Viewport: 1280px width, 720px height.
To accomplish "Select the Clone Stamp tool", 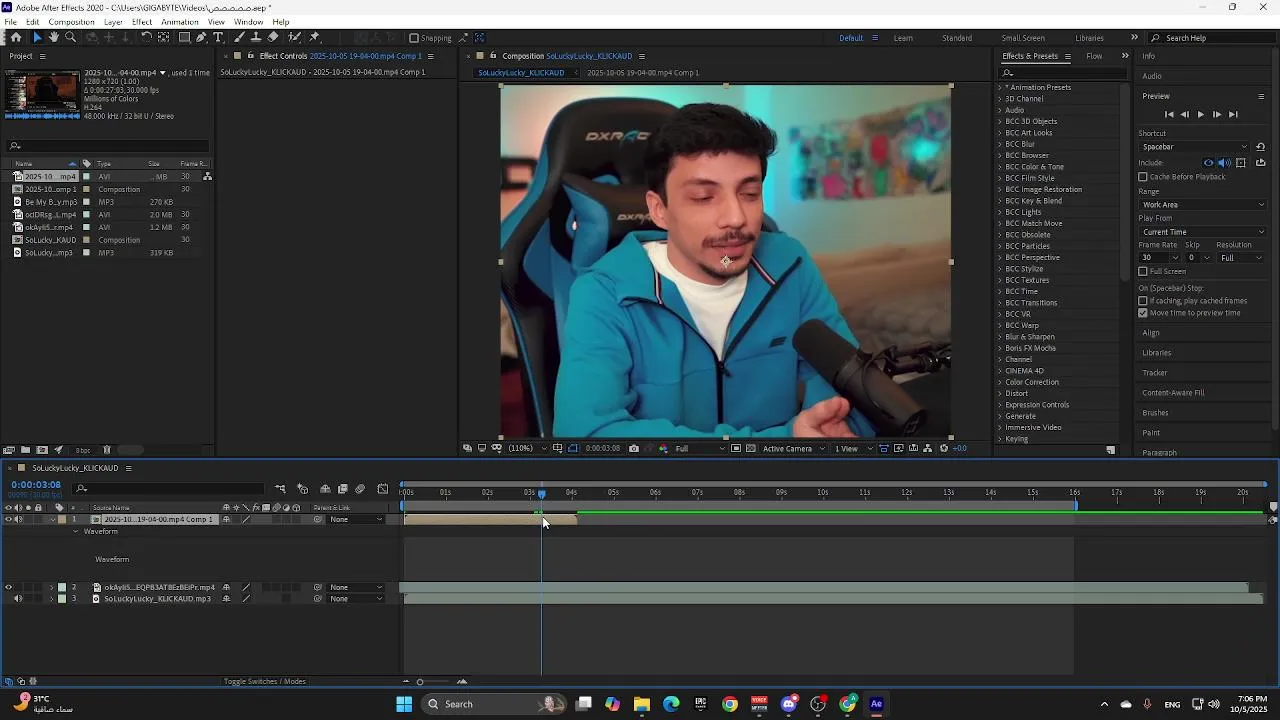I will click(x=256, y=37).
